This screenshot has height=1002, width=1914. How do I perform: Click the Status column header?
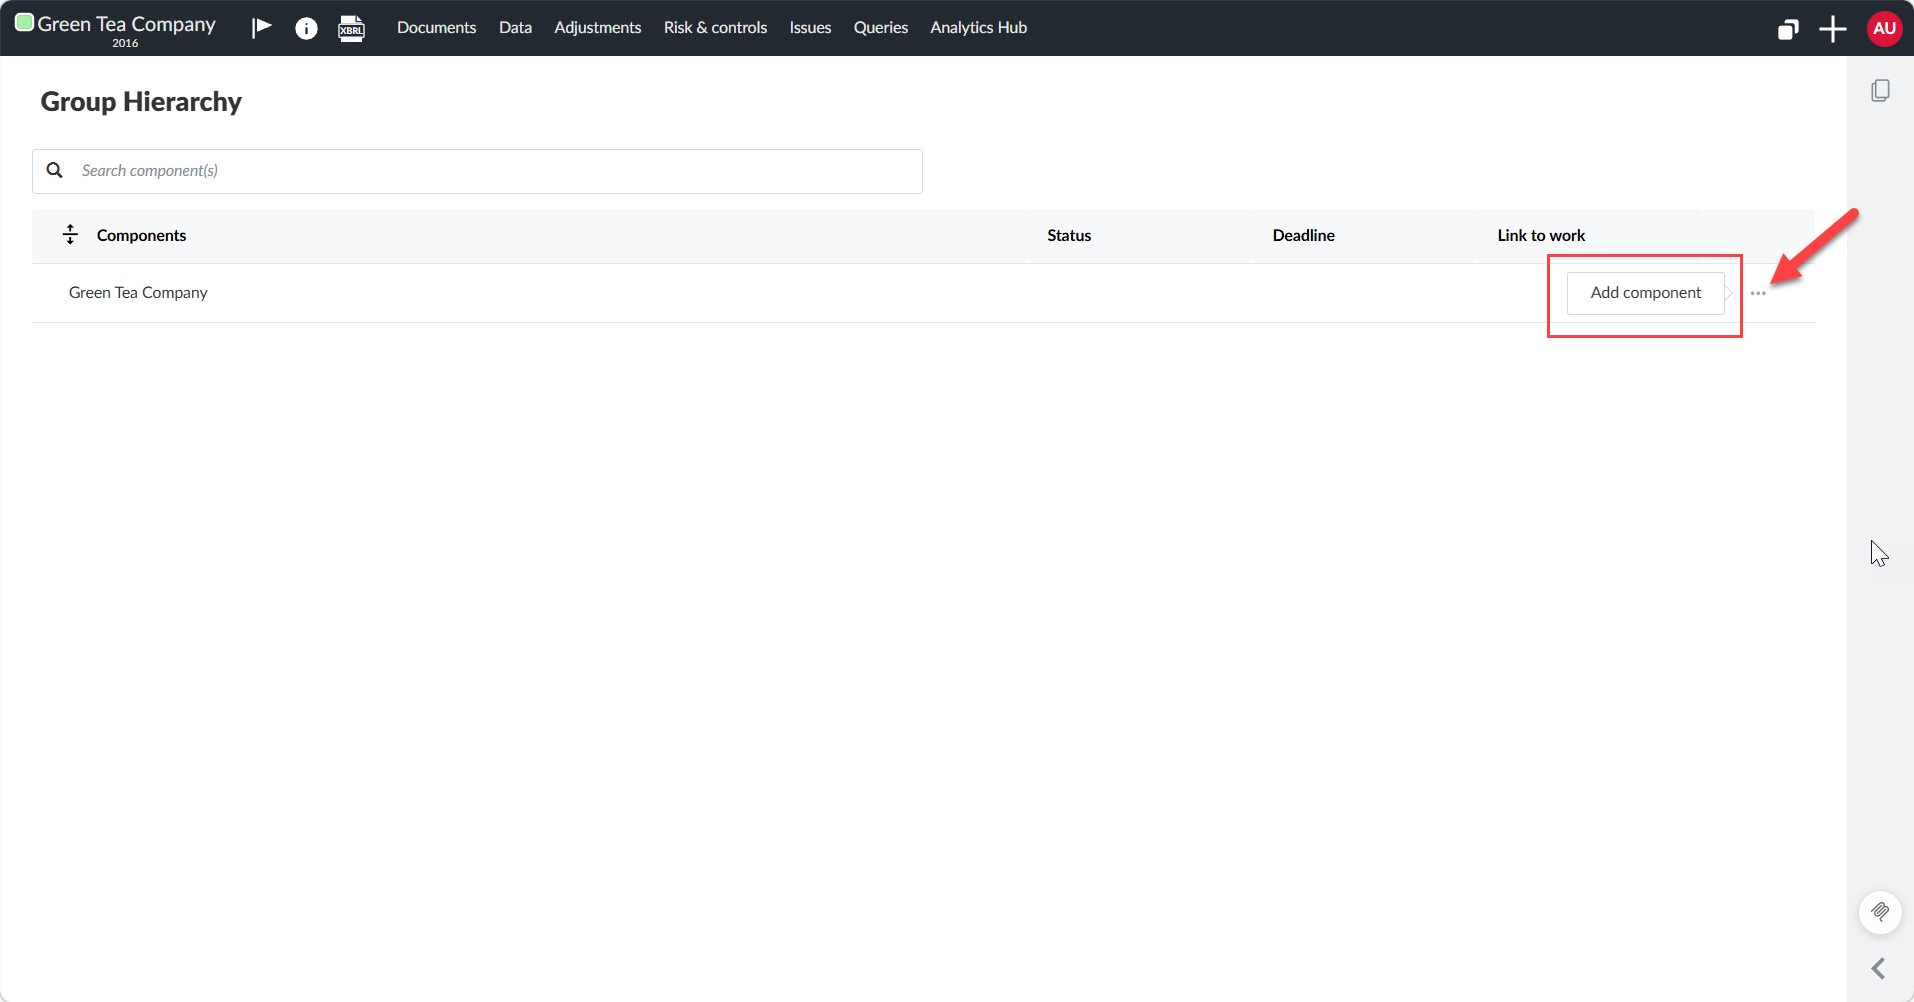[x=1069, y=235]
